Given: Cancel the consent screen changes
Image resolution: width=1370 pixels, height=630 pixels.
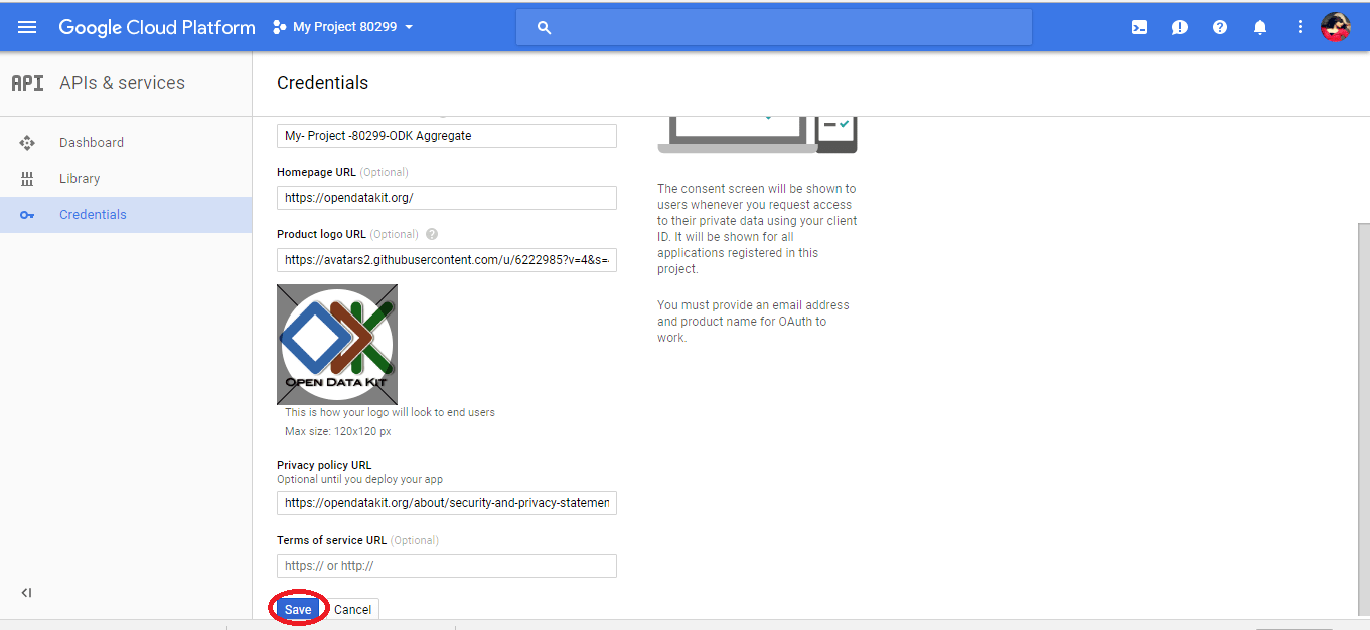Looking at the screenshot, I should point(352,609).
